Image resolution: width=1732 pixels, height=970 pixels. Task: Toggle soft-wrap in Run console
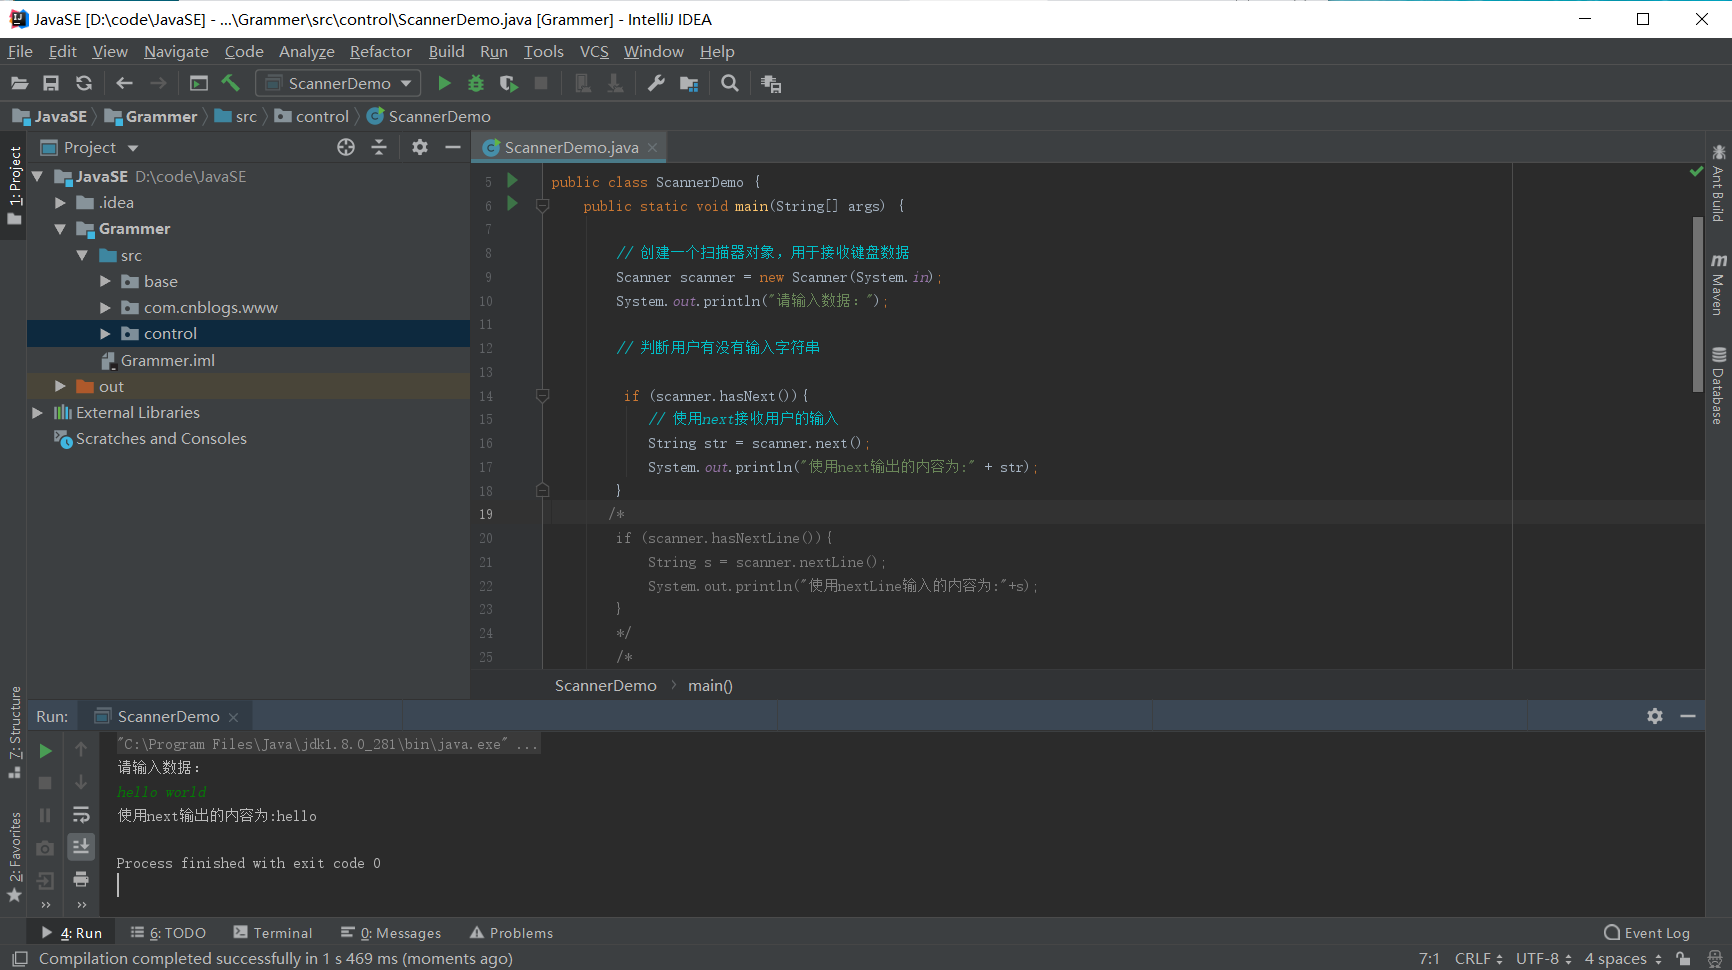(81, 815)
